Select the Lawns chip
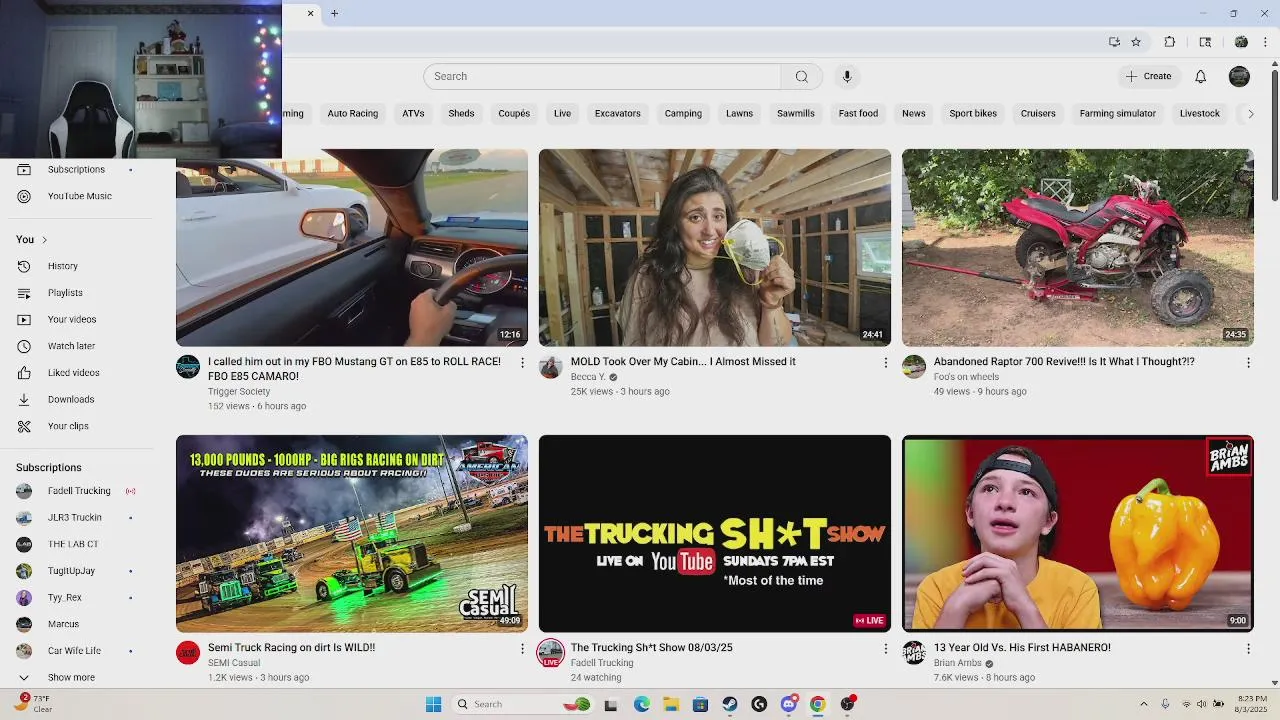Viewport: 1280px width, 720px height. click(x=739, y=113)
